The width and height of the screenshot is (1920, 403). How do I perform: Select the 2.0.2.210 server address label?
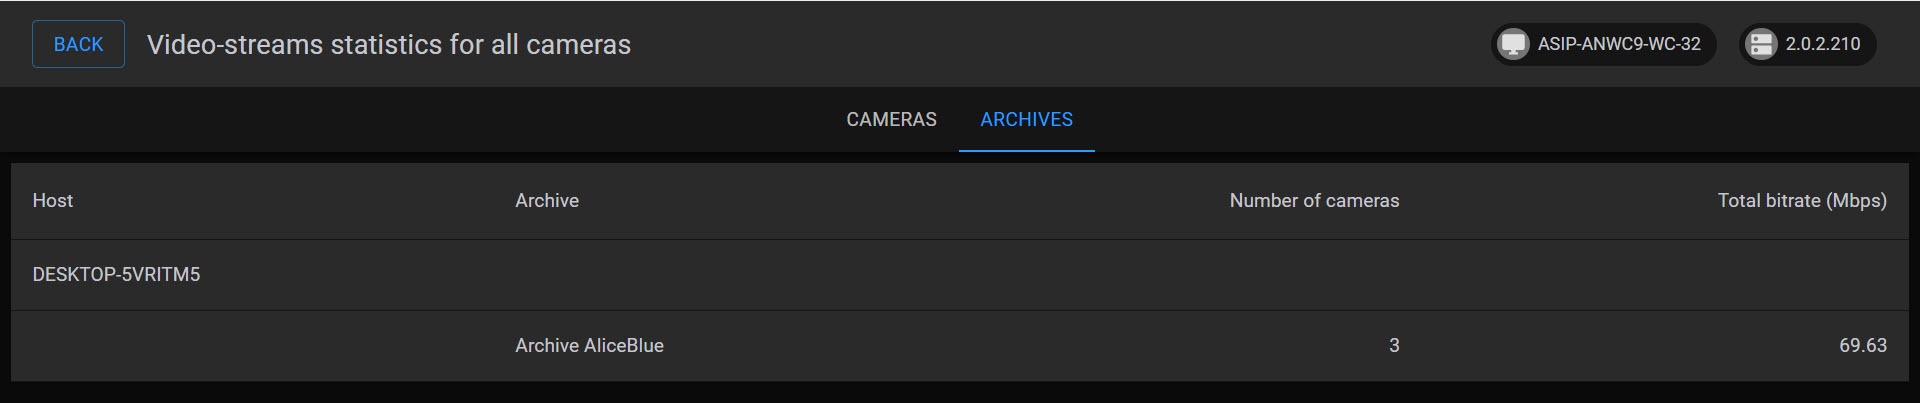coord(1822,44)
